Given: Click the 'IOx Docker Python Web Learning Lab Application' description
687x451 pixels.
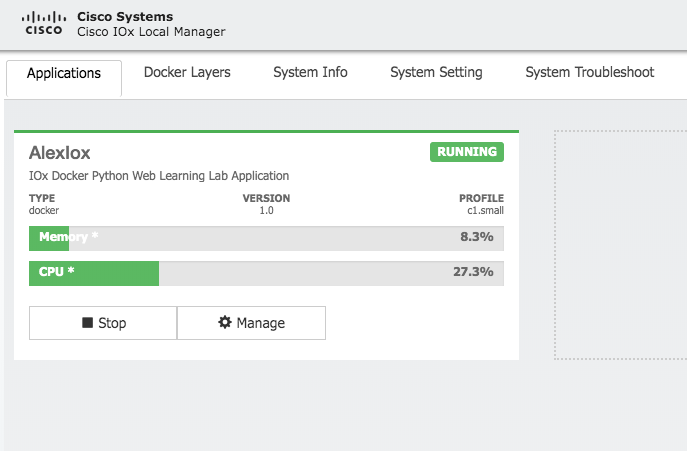Looking at the screenshot, I should [x=159, y=176].
